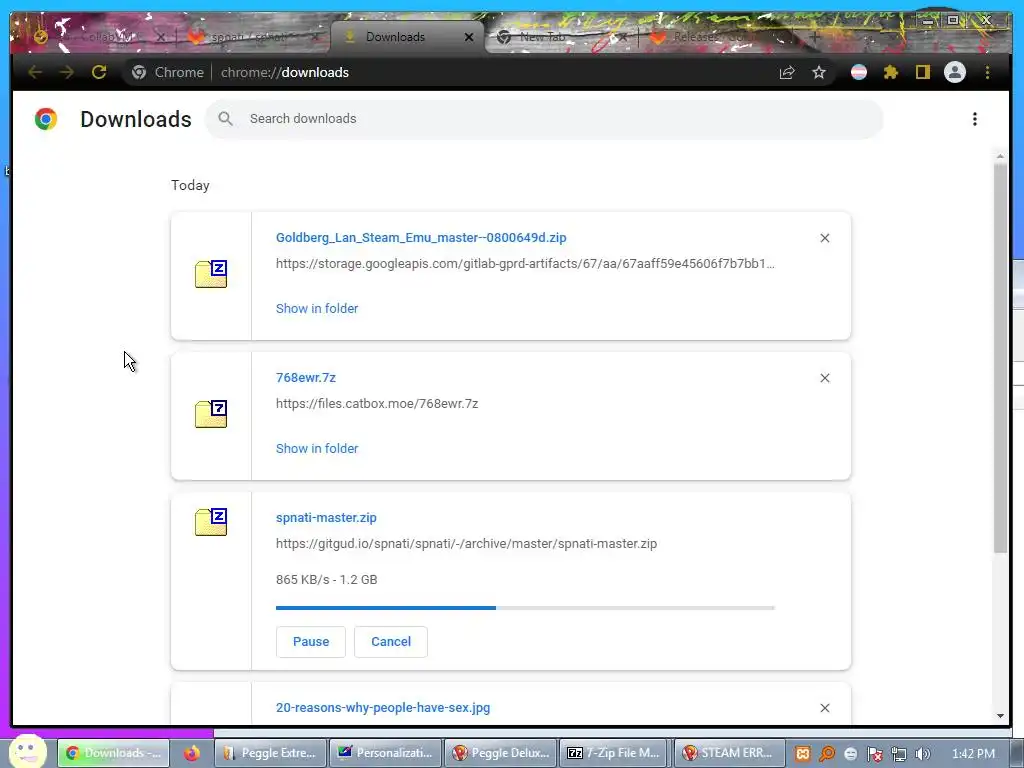Screen dimensions: 1024x768
Task: Click the share page icon in address bar
Action: coord(787,72)
